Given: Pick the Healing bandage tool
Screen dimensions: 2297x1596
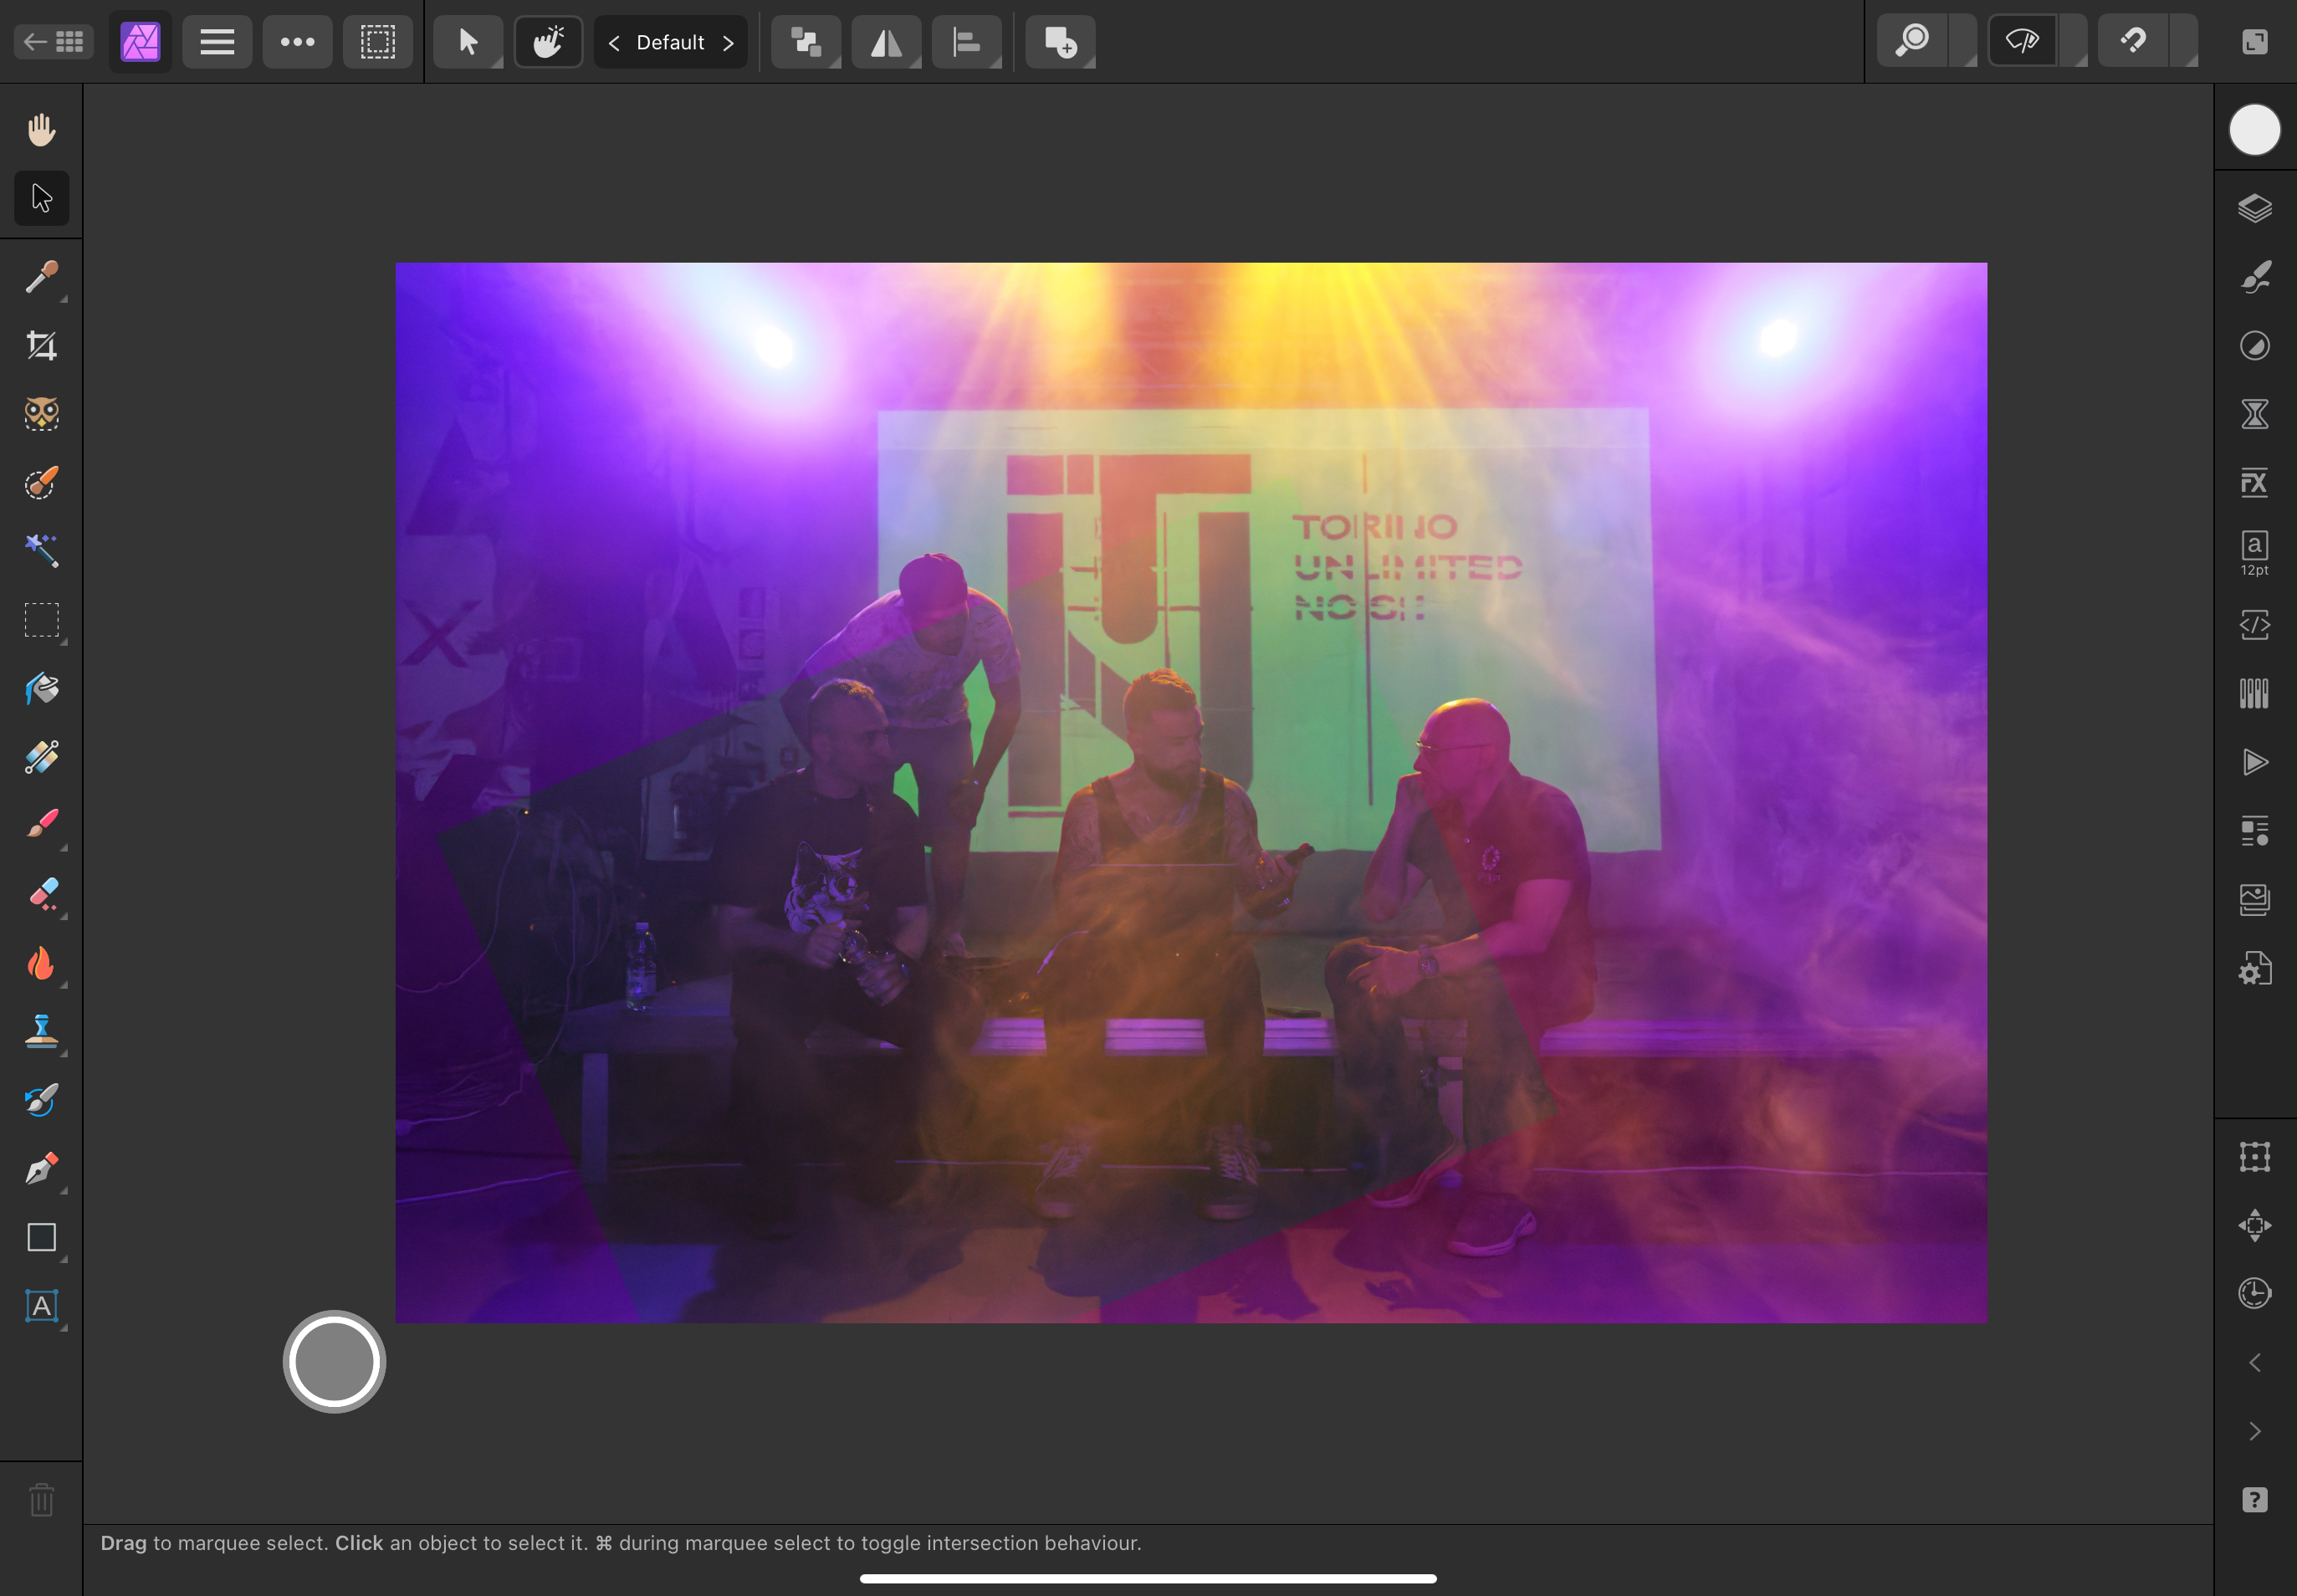Looking at the screenshot, I should click(x=41, y=757).
